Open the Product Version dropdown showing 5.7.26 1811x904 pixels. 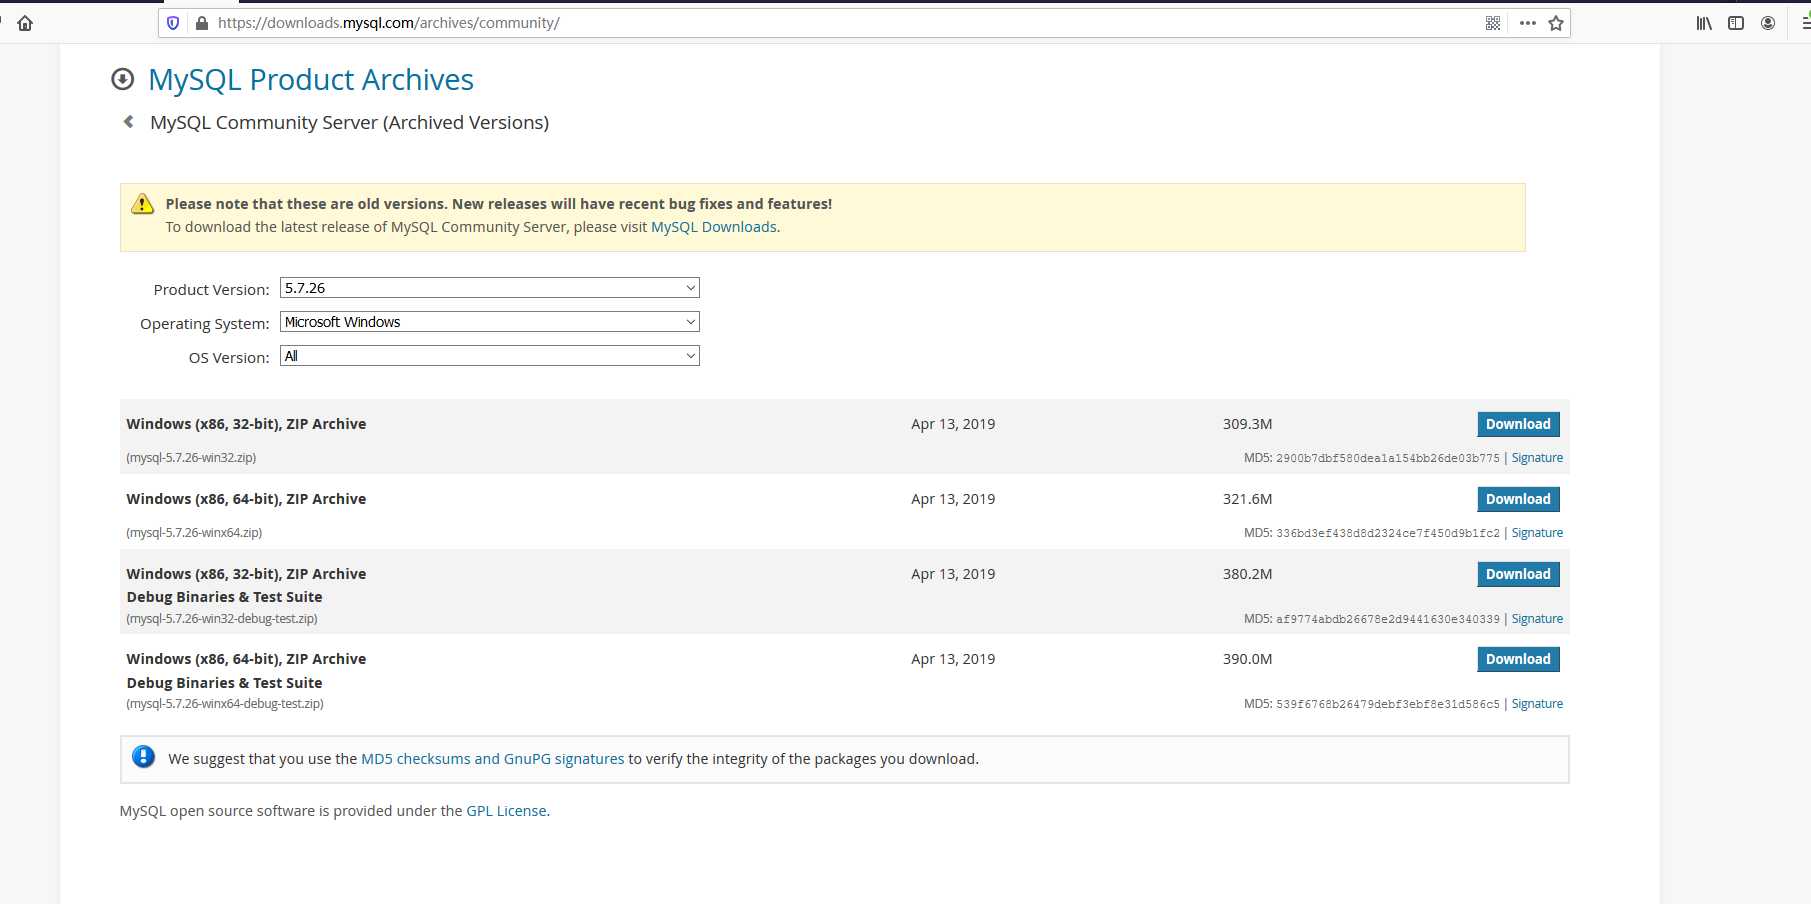point(490,288)
